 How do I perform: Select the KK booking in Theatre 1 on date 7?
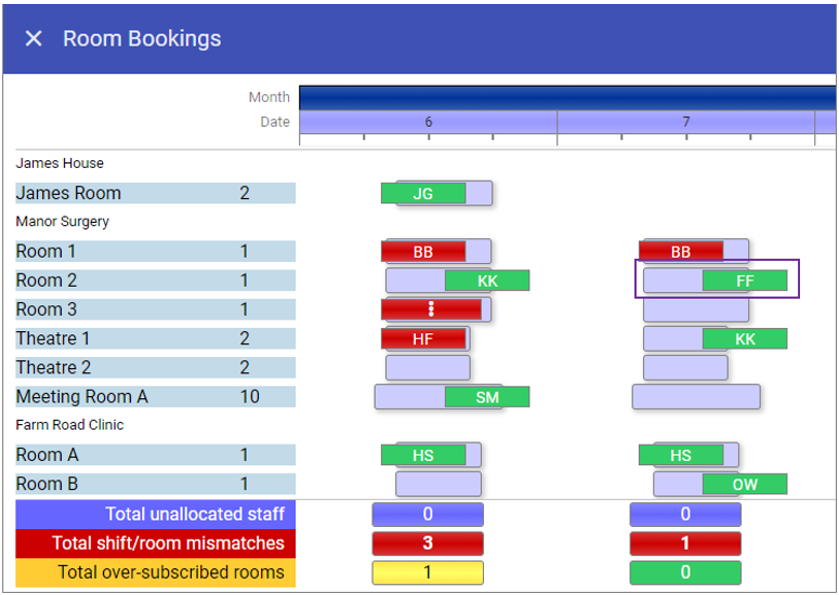[744, 339]
